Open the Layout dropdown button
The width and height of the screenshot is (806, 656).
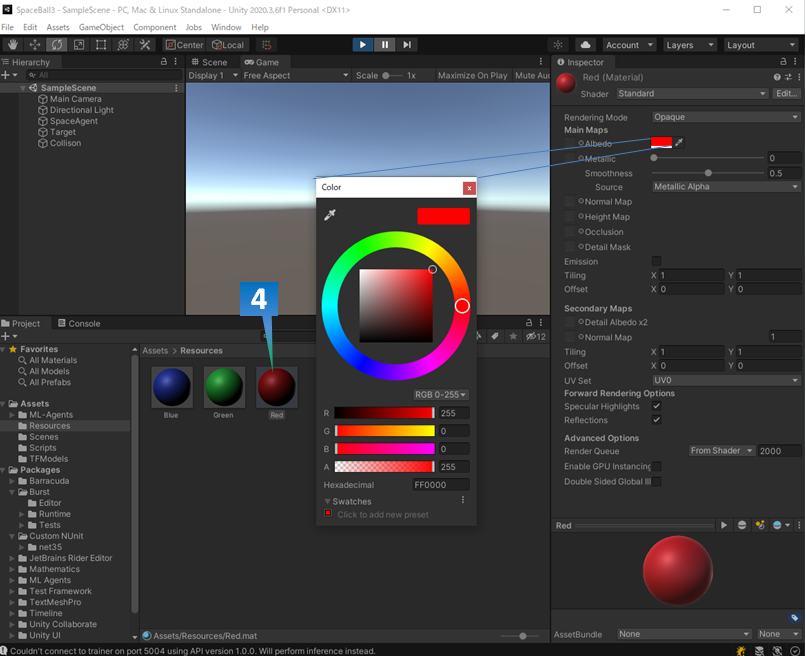[x=761, y=45]
